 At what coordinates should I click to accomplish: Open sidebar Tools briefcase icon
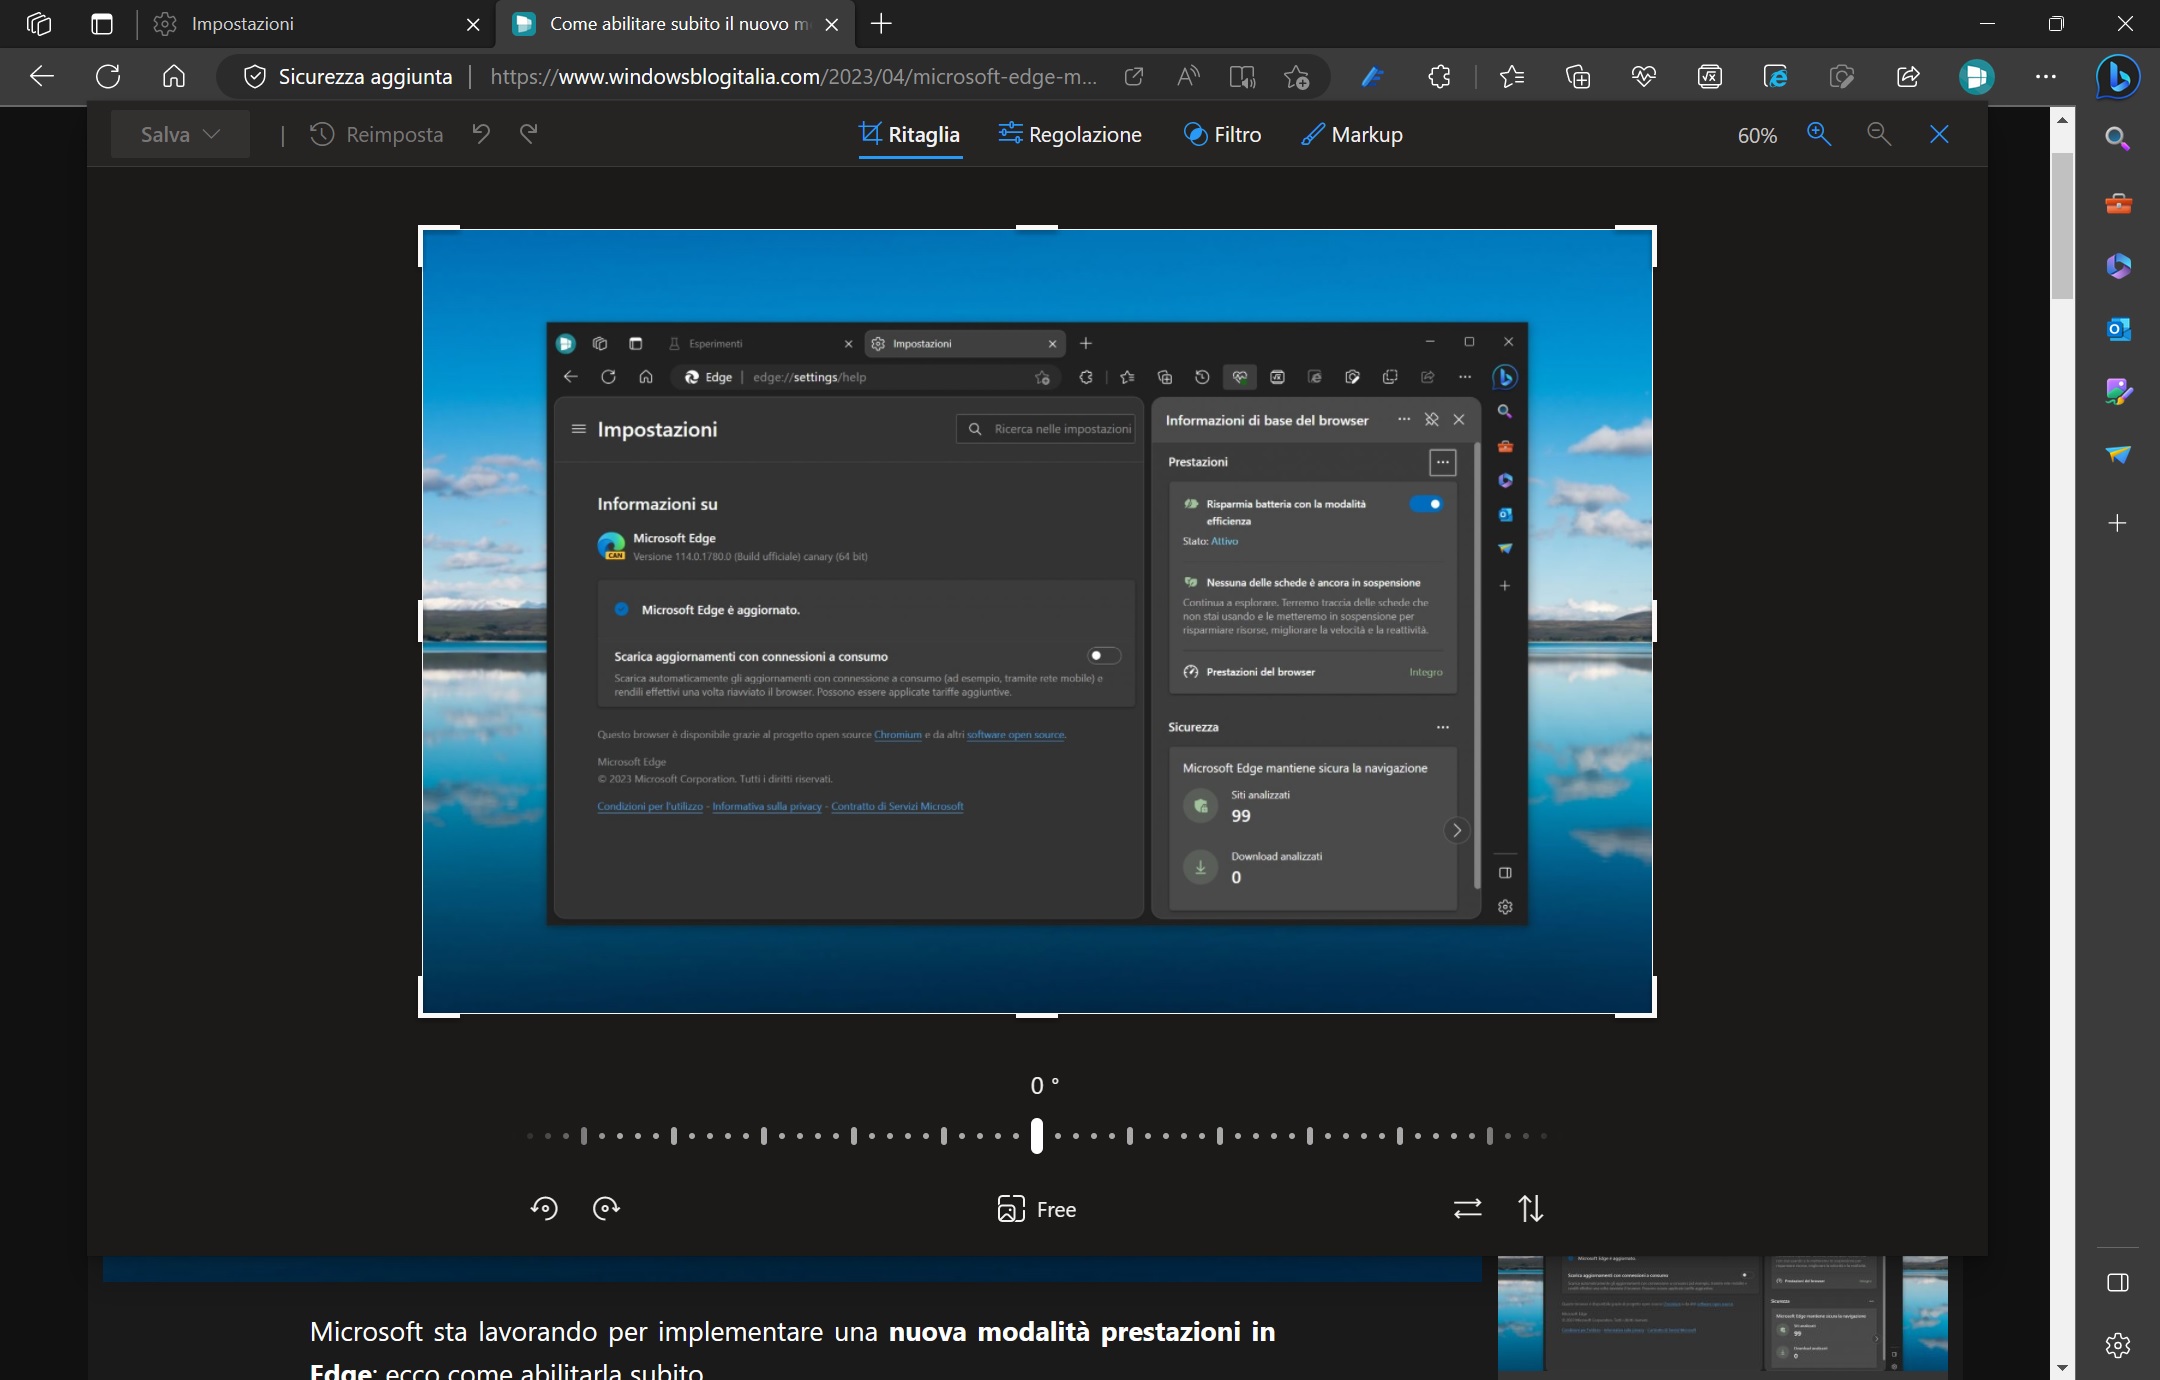(2118, 204)
